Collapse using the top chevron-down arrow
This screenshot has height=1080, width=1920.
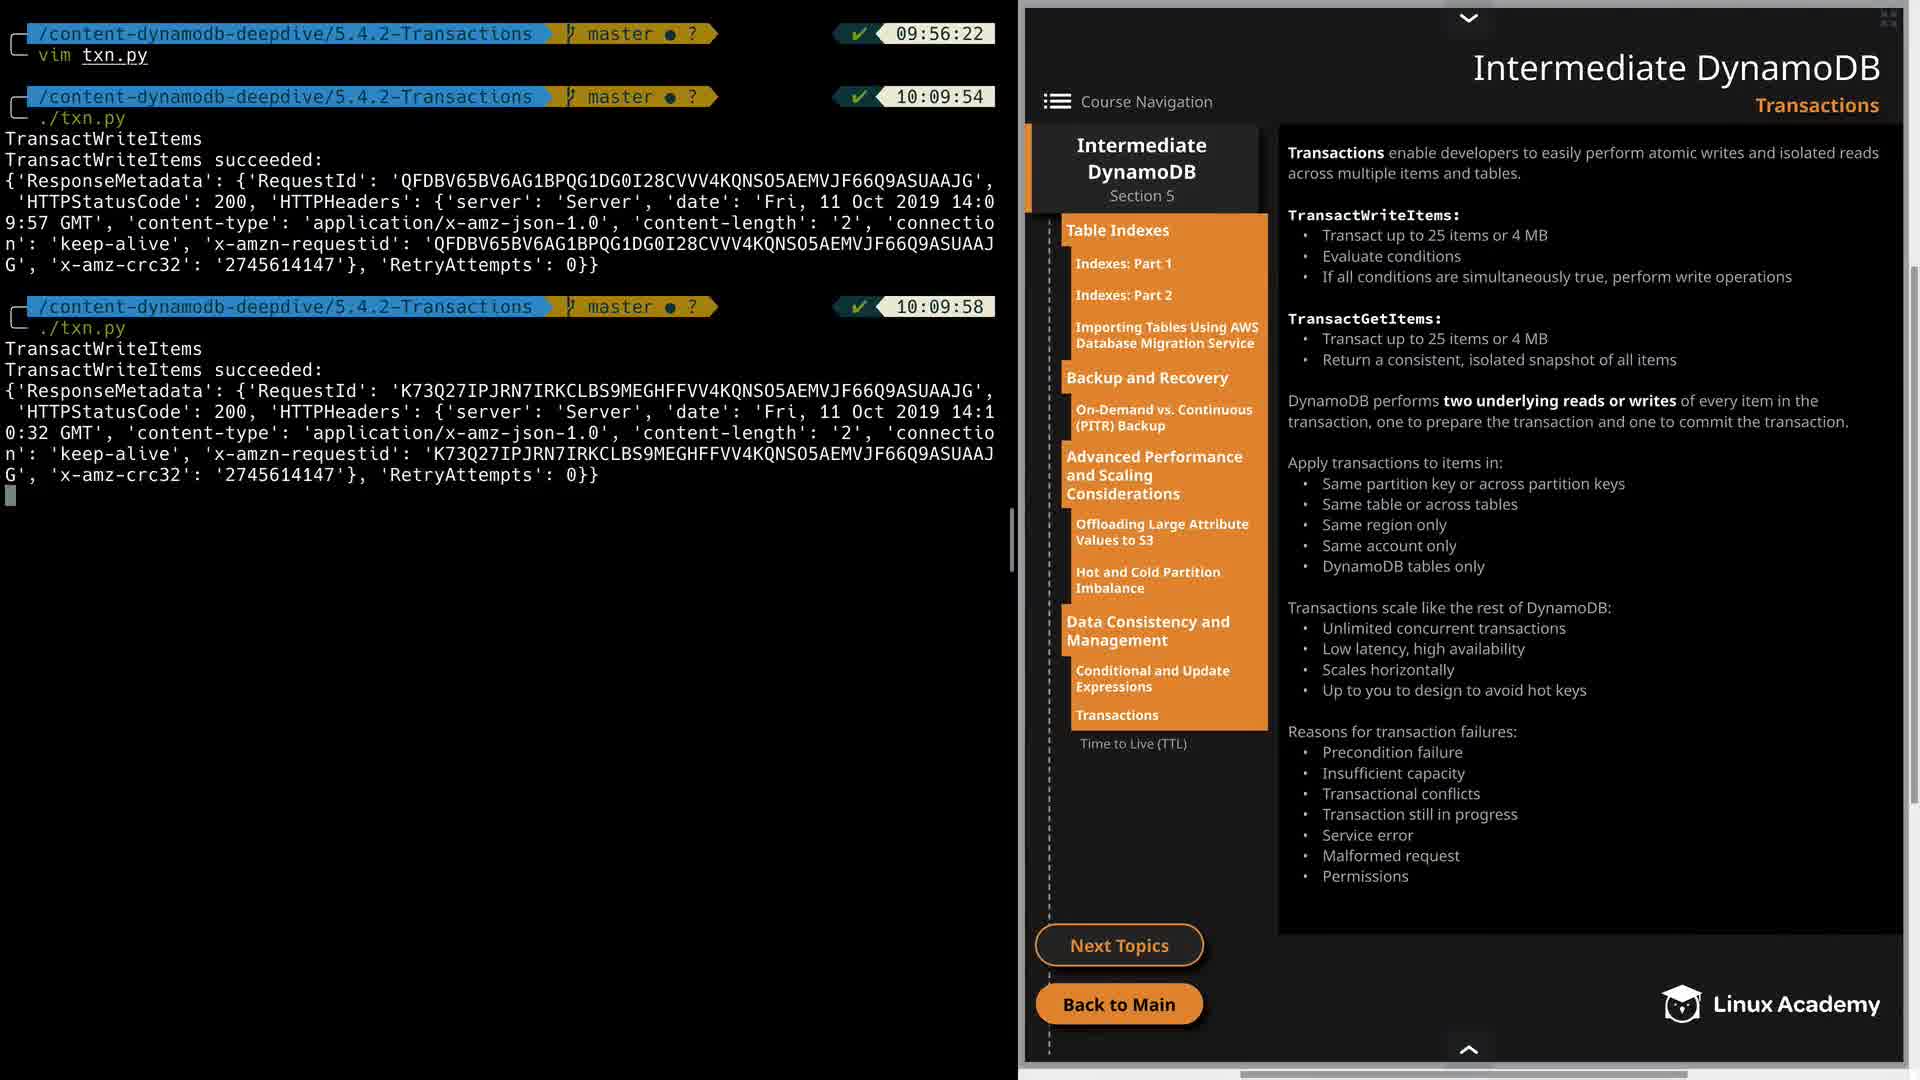tap(1468, 18)
